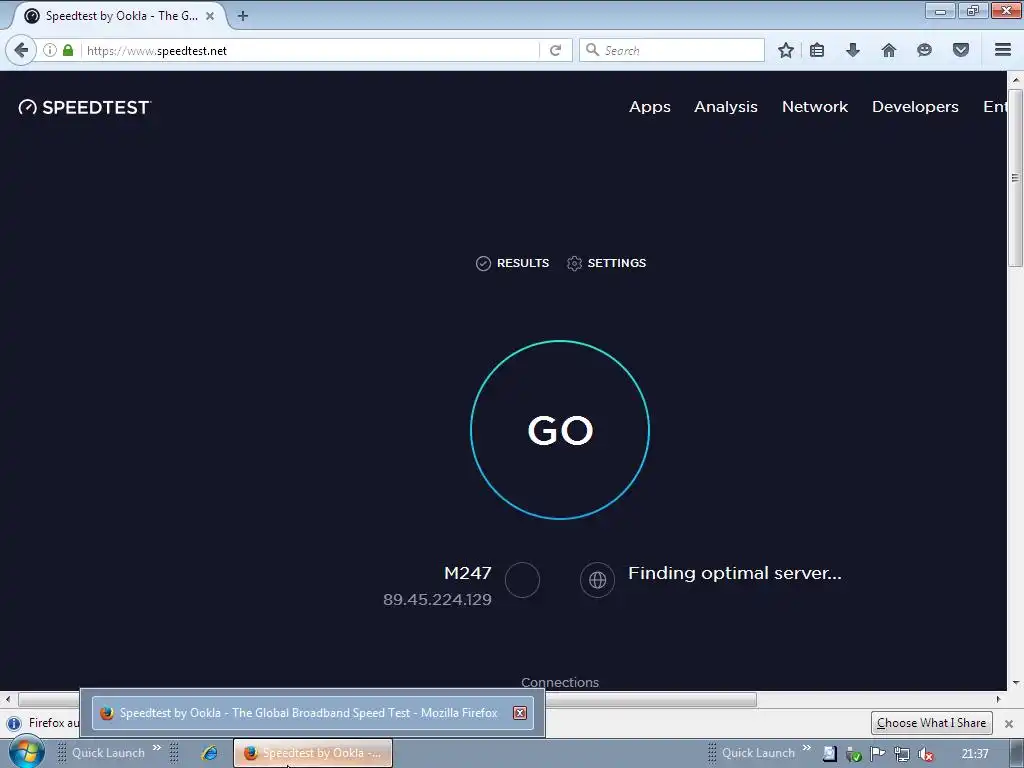Image resolution: width=1024 pixels, height=768 pixels.
Task: Click the taskbar clock showing 21:37
Action: pos(975,754)
